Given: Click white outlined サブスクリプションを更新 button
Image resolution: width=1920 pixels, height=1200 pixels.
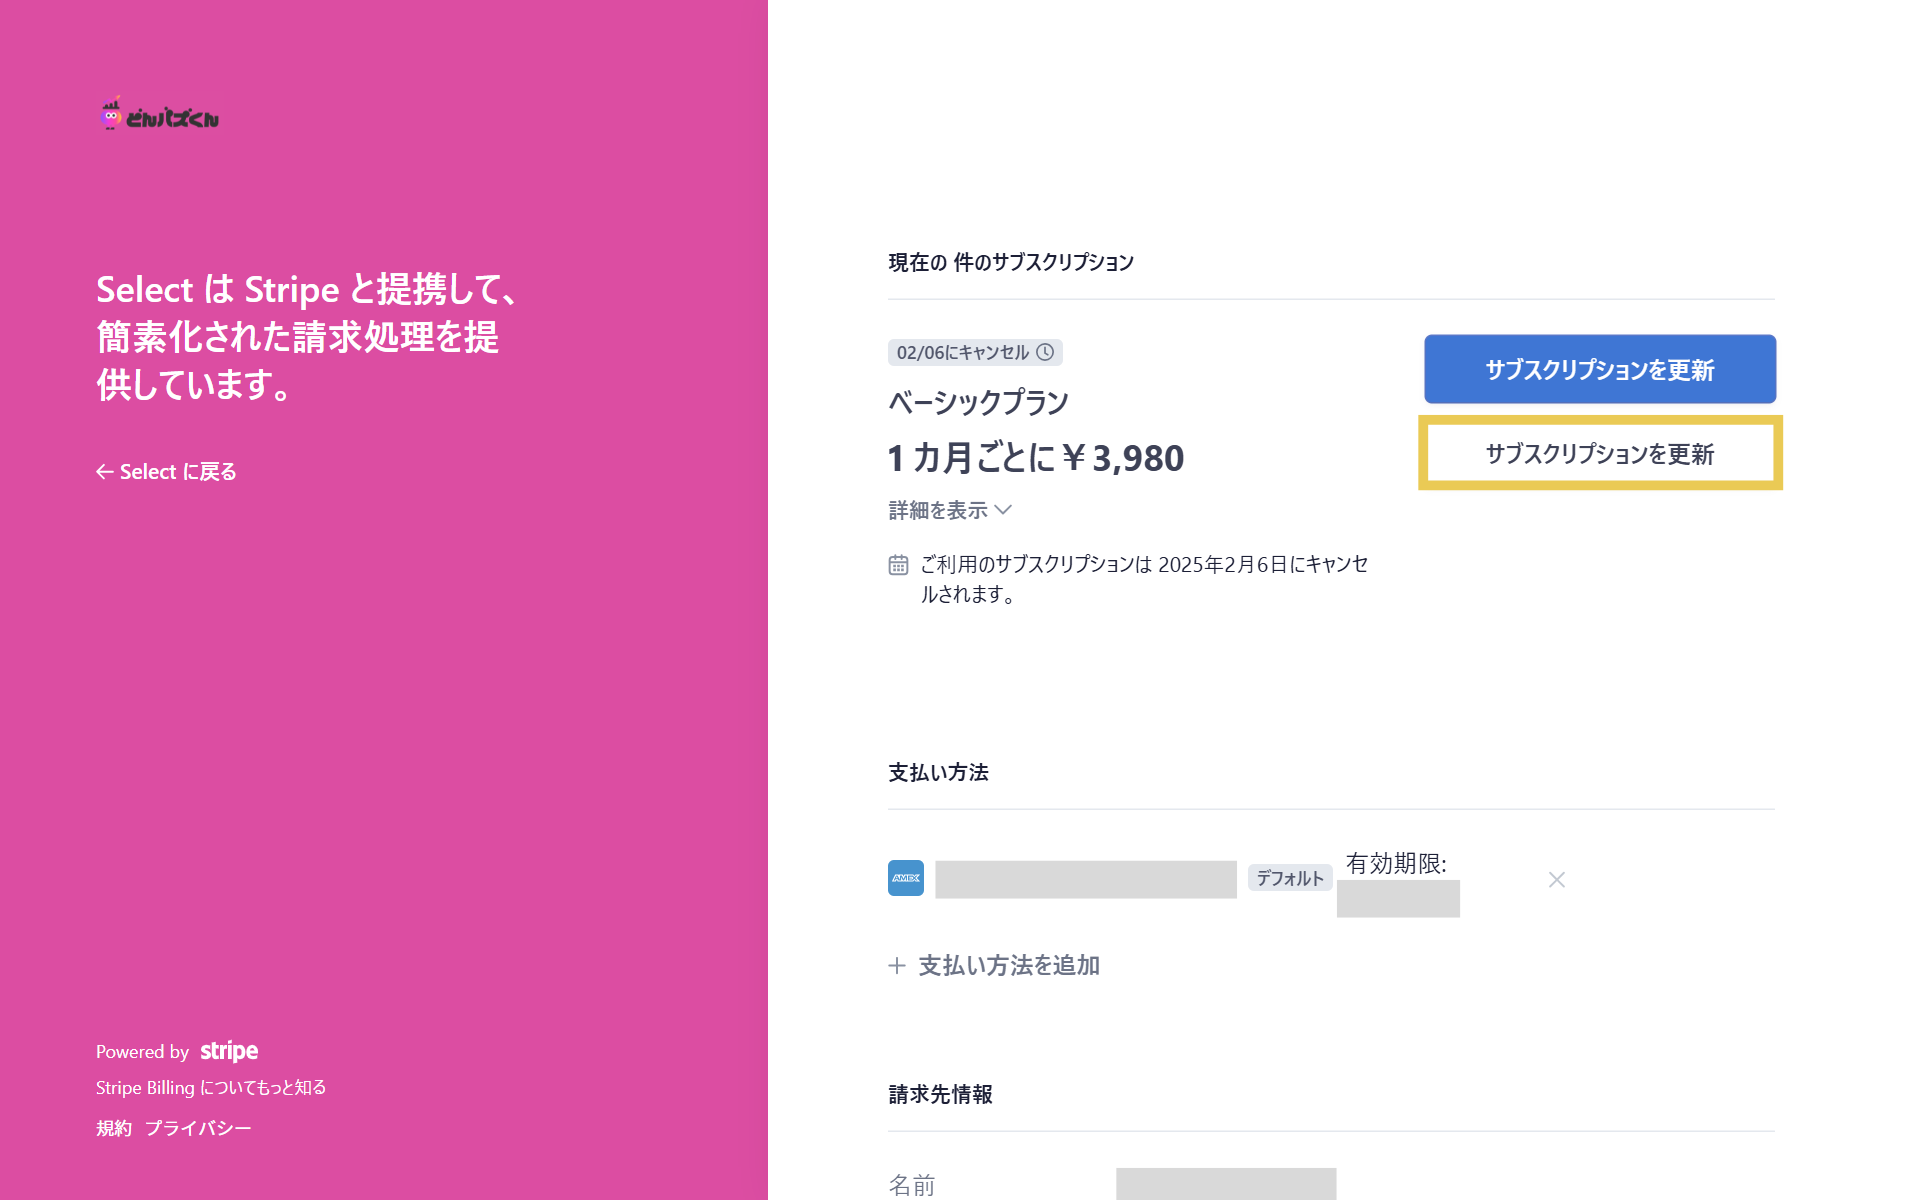Looking at the screenshot, I should [1599, 454].
